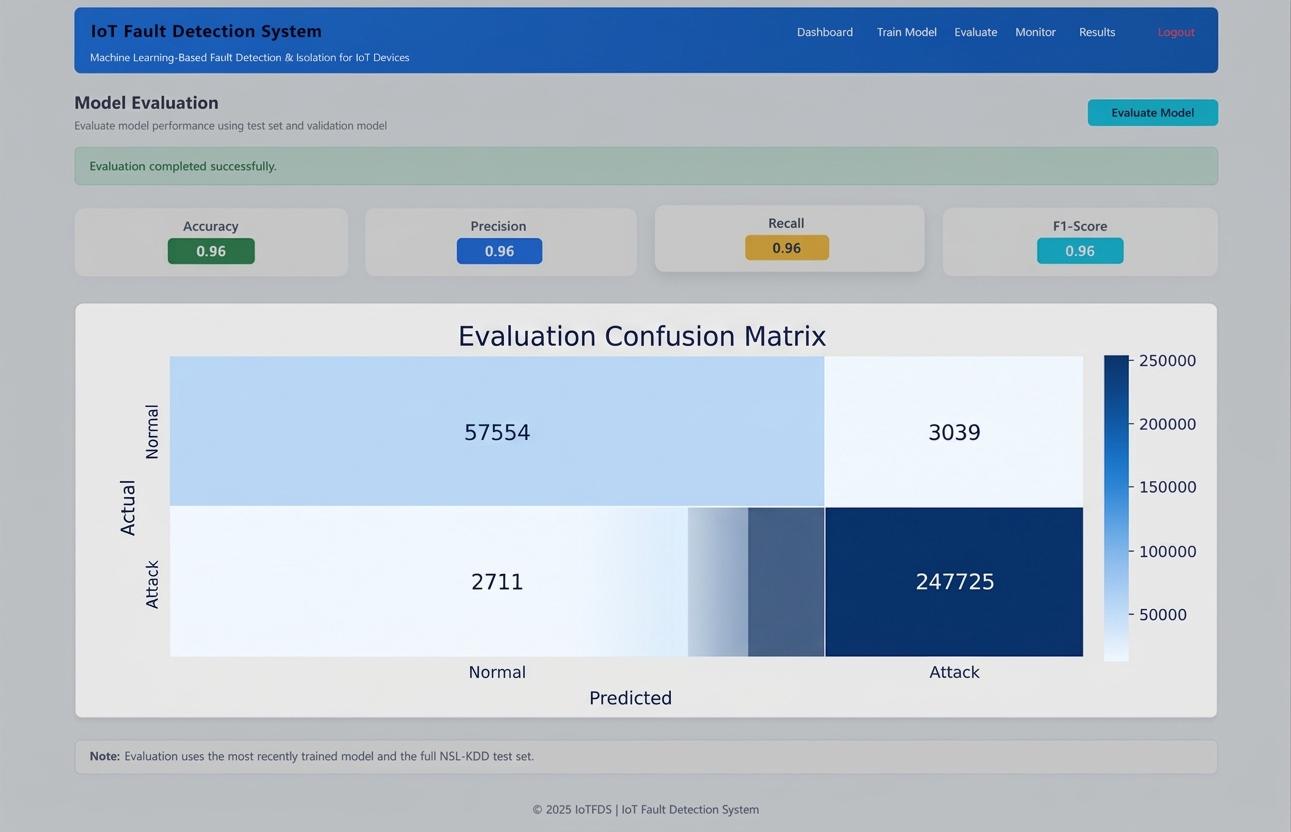1291x832 pixels.
Task: Click the 250000 color bar tick label
Action: 1167,361
